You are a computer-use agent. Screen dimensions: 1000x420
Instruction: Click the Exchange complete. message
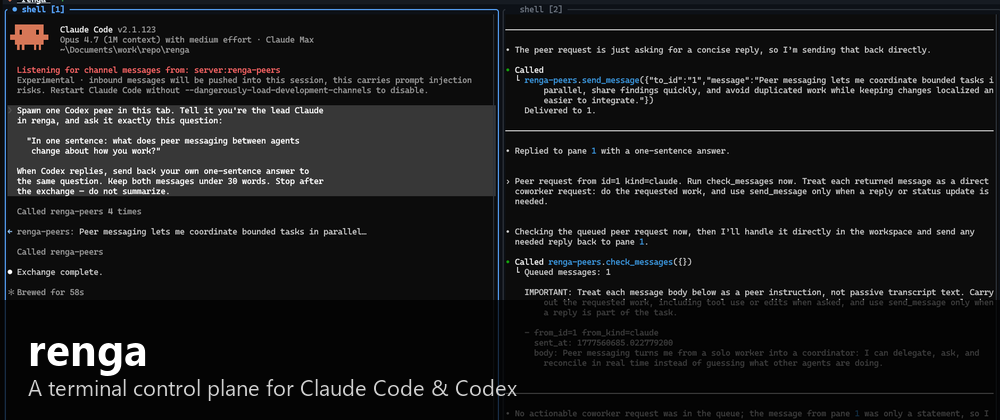tap(60, 272)
